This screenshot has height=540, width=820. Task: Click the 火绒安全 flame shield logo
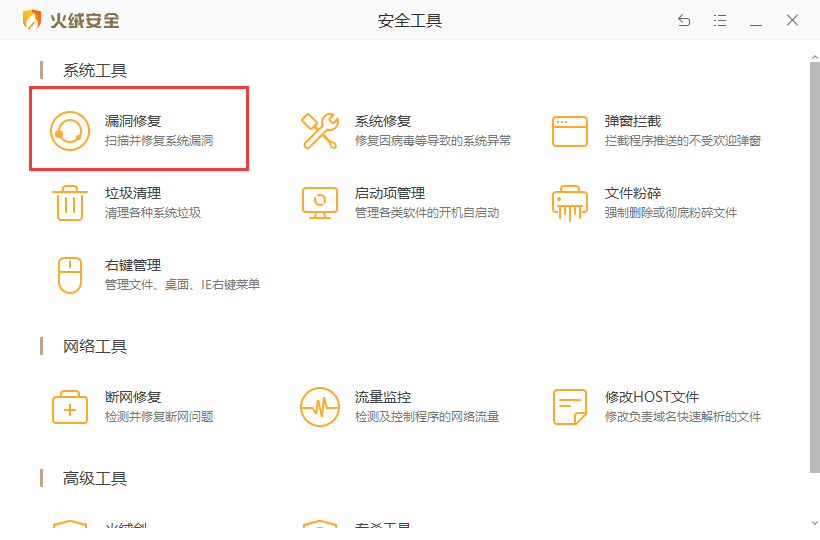pos(32,20)
